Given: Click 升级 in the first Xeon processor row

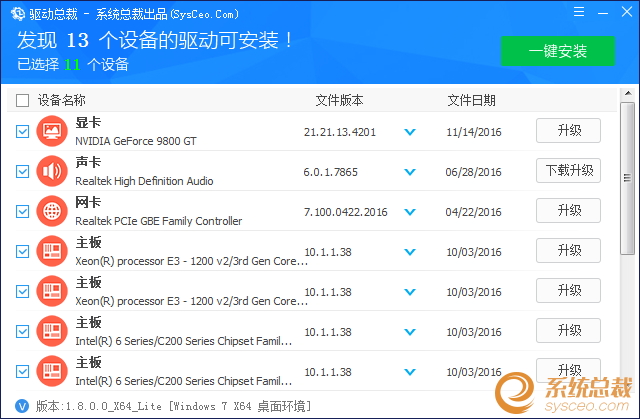Looking at the screenshot, I should click(x=568, y=251).
